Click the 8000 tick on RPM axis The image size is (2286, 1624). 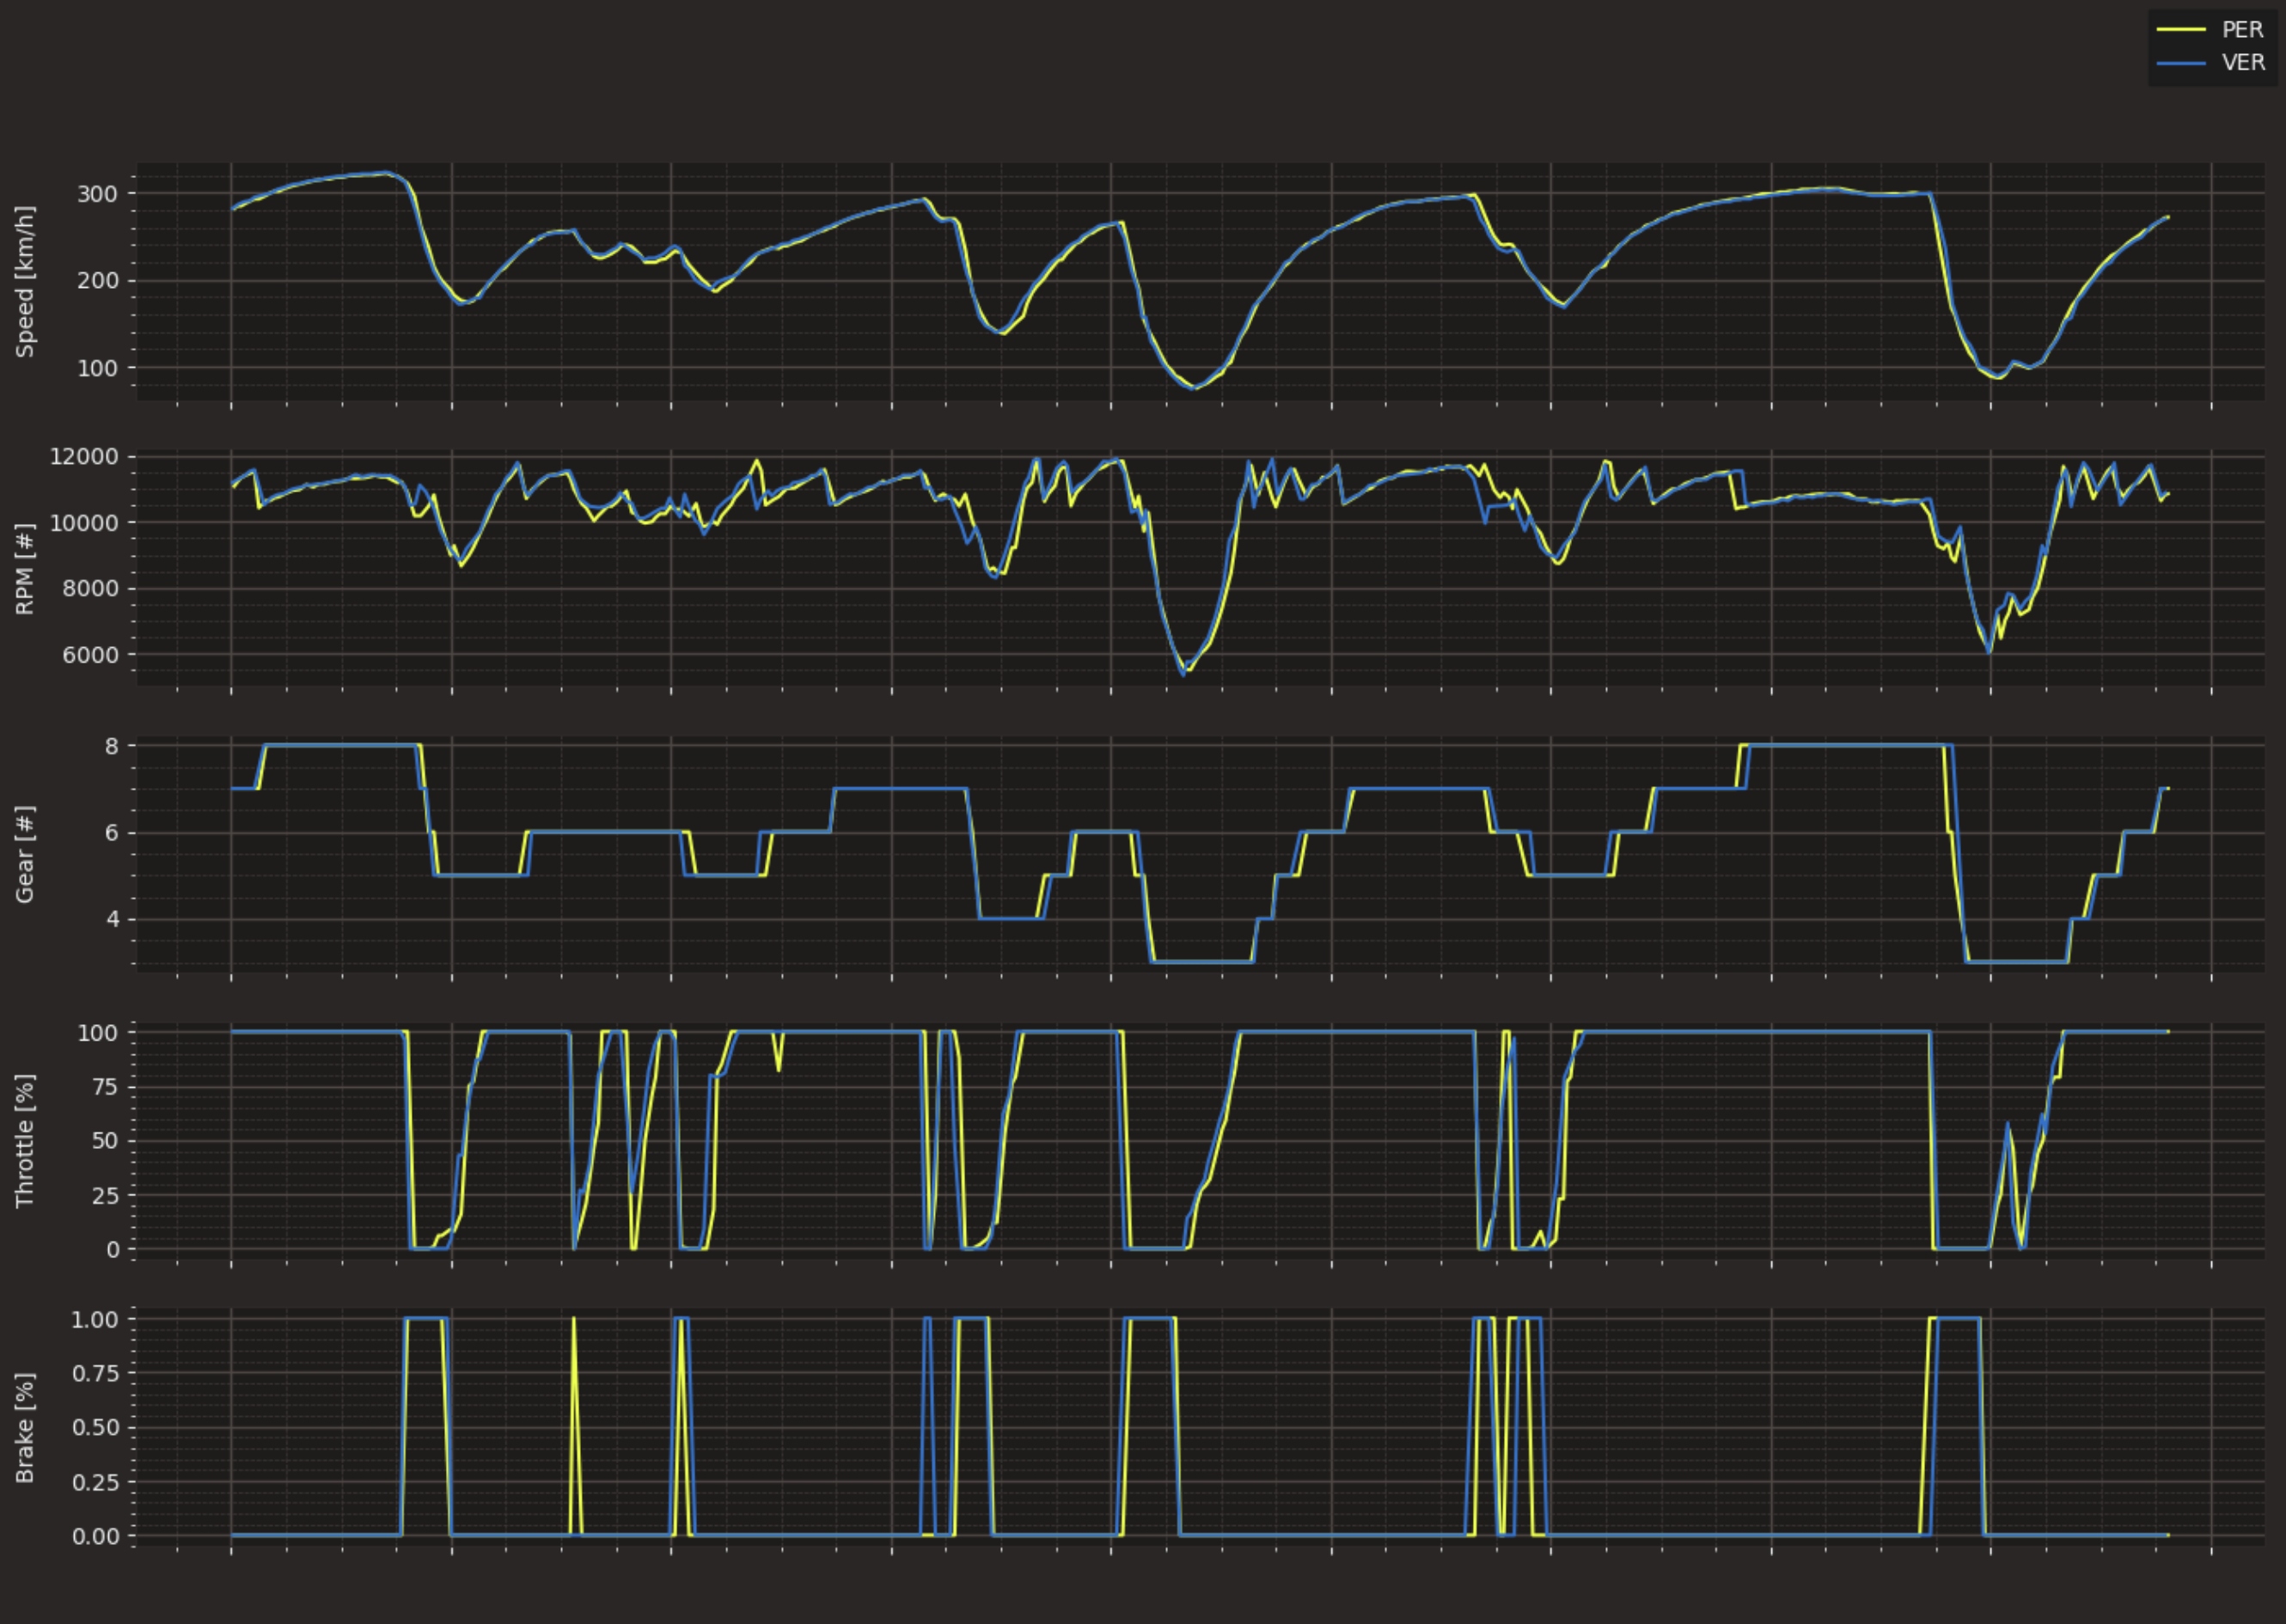pyautogui.click(x=91, y=589)
